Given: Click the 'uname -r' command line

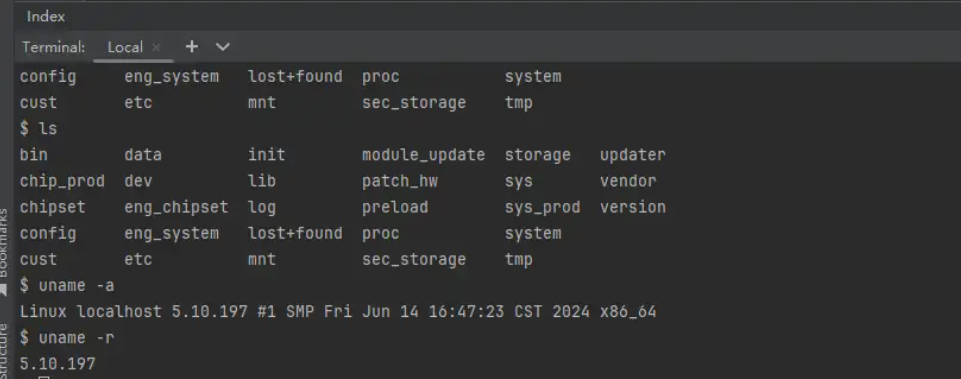Looking at the screenshot, I should pos(67,338).
